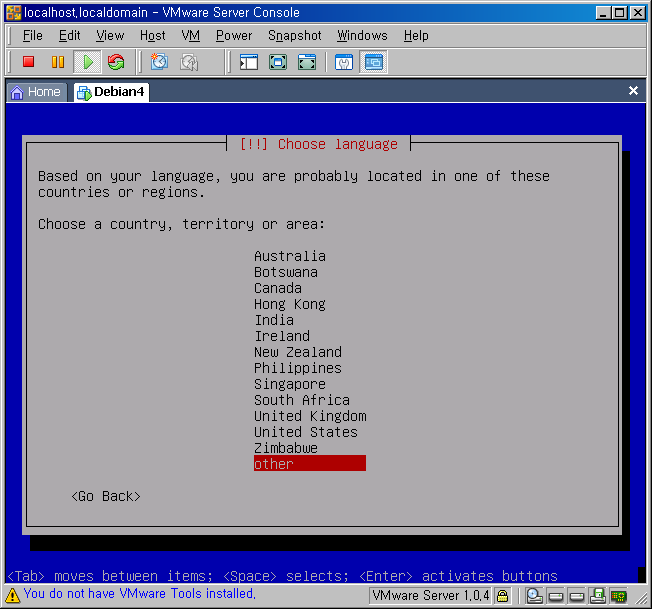The width and height of the screenshot is (652, 609).
Task: Switch to the Home tab
Action: pos(35,91)
